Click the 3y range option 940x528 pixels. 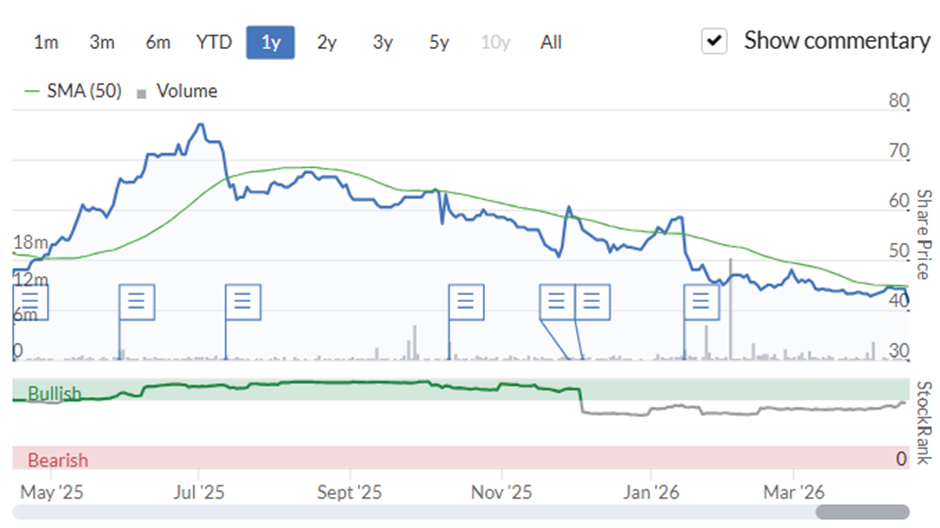coord(383,42)
